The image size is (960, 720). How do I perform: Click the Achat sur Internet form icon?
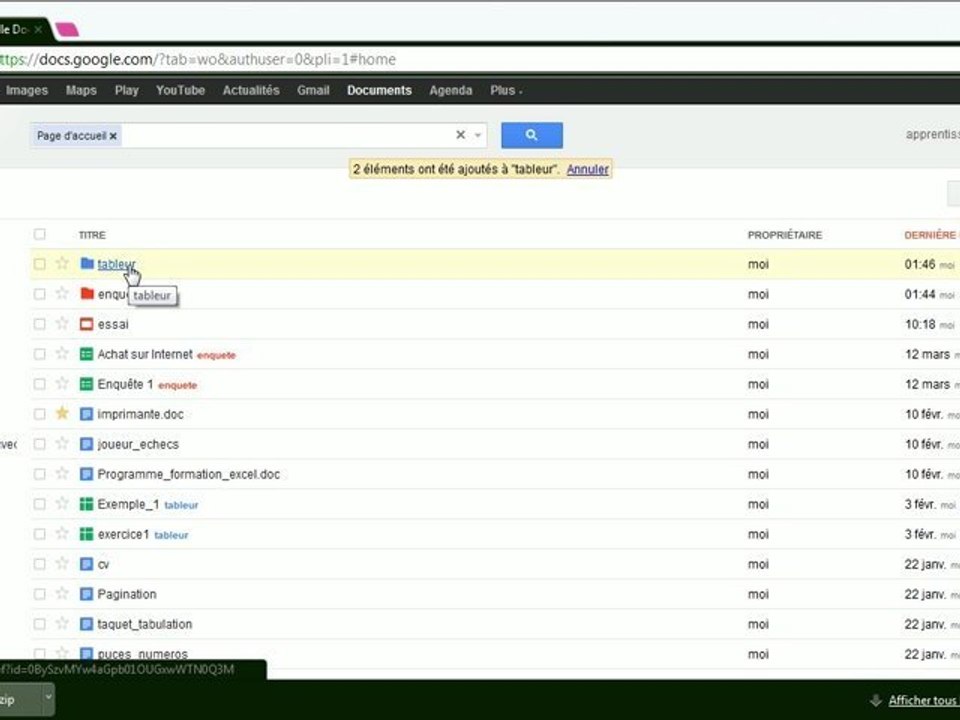[87, 354]
